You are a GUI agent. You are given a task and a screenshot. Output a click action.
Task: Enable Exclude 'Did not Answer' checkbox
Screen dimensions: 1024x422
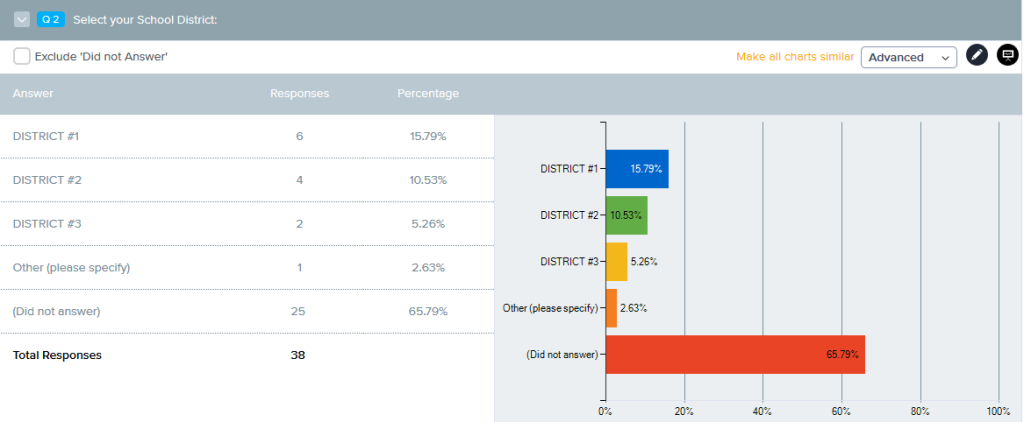(x=22, y=57)
